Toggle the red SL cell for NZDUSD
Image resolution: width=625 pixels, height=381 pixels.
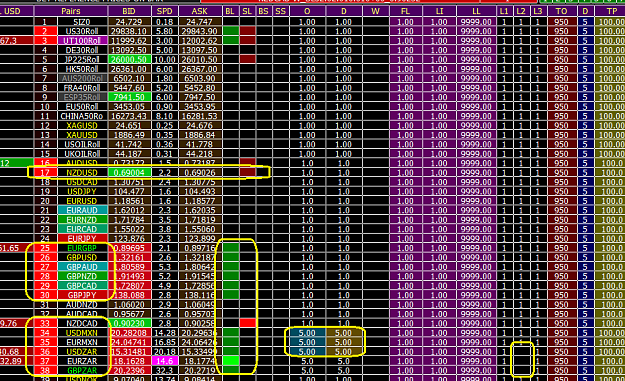[x=248, y=173]
